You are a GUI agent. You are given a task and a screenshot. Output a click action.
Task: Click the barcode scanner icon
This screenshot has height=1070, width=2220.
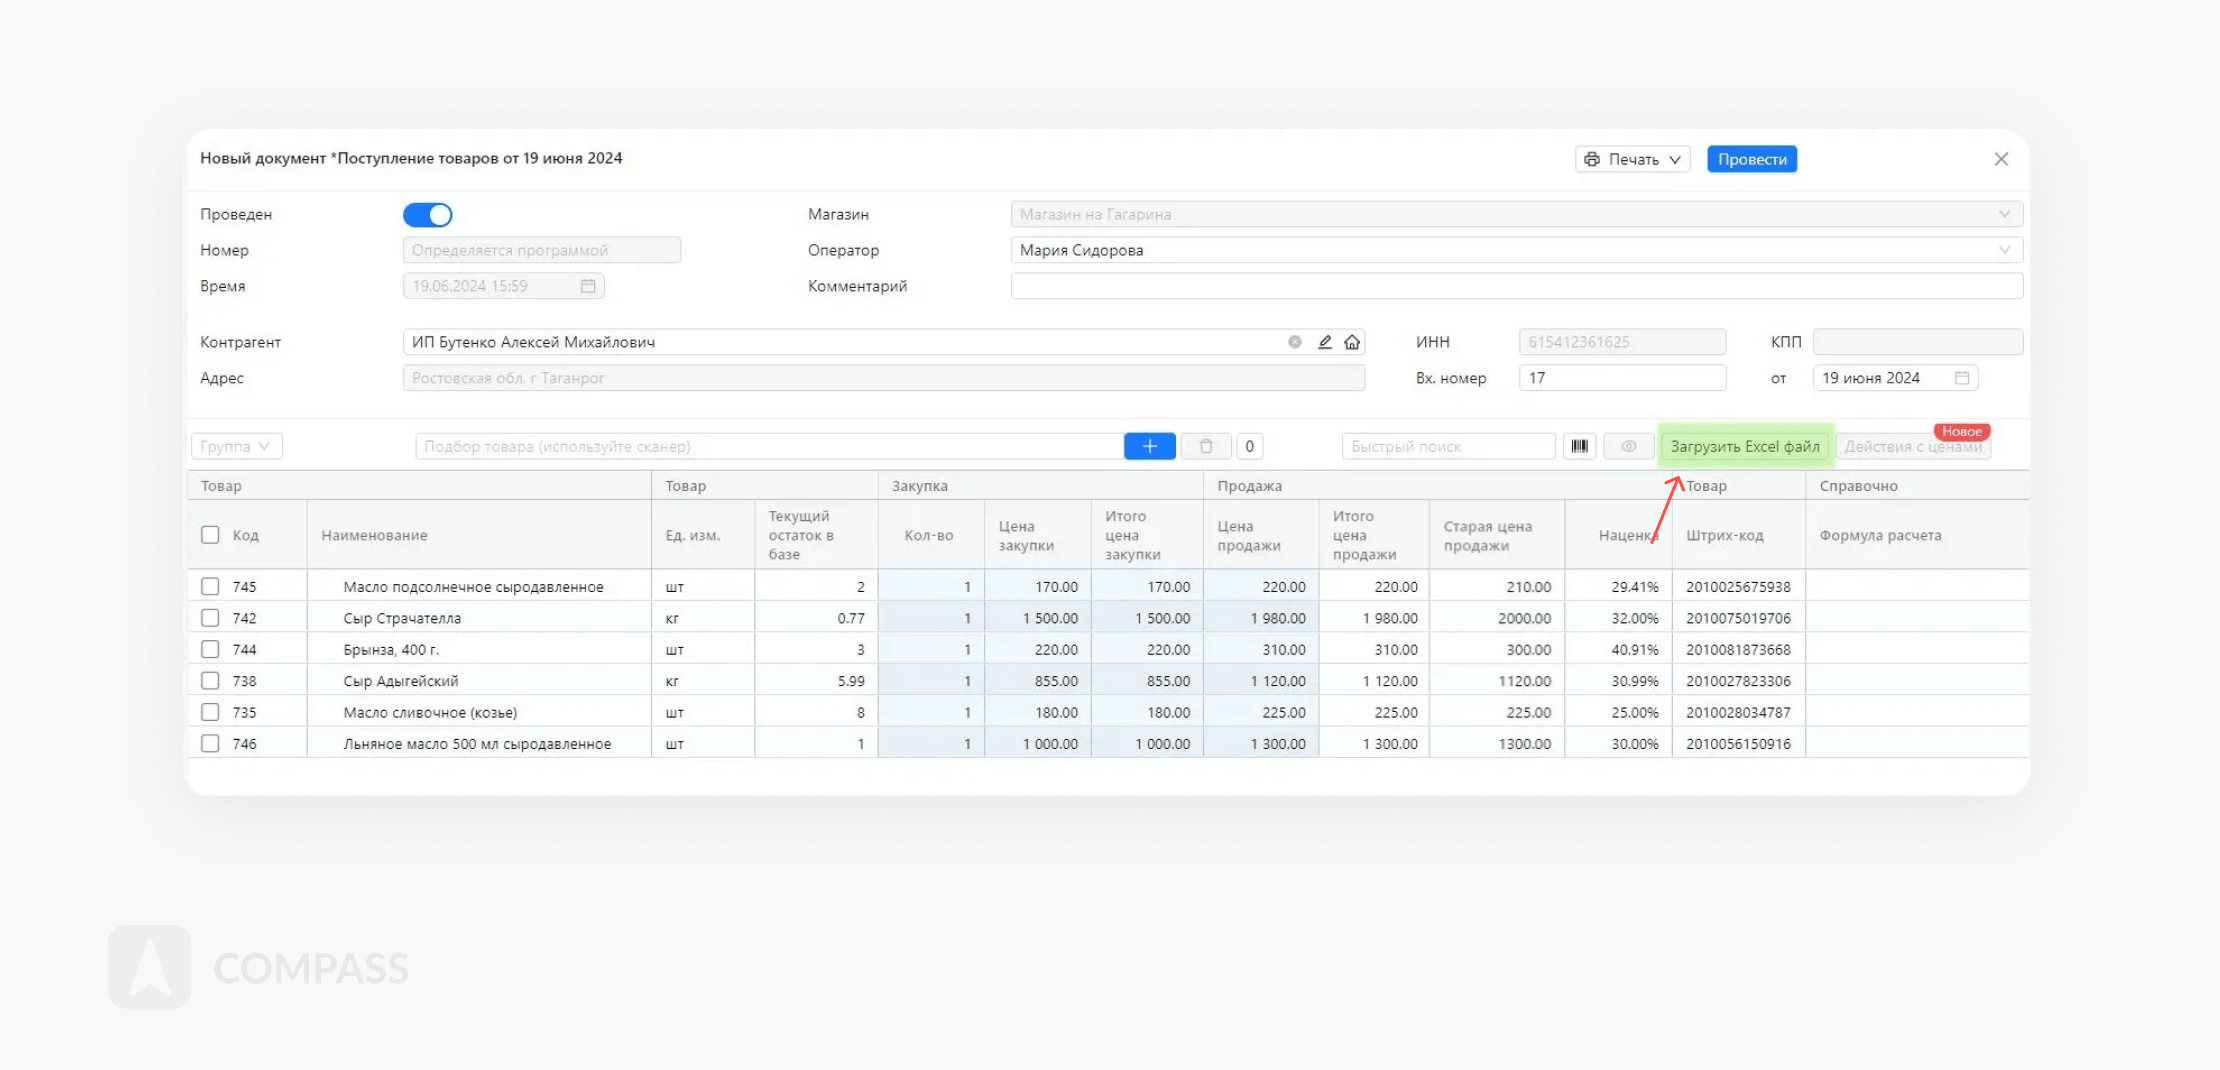[x=1579, y=446]
